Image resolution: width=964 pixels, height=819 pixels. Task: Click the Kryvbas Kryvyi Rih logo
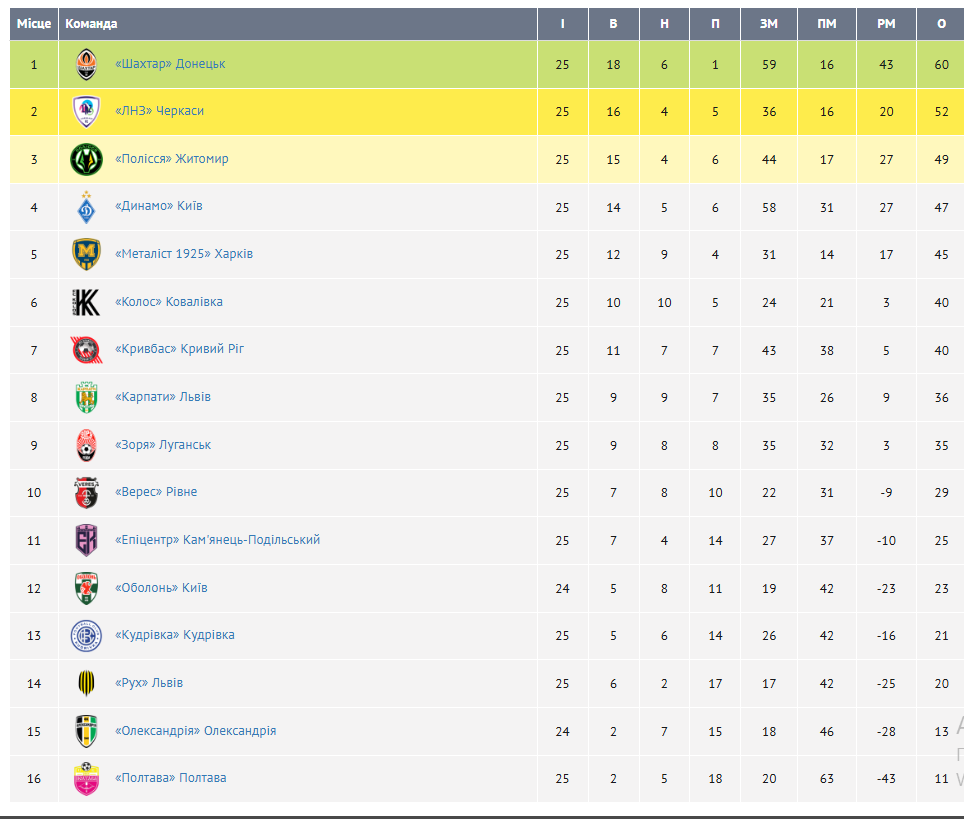tap(87, 350)
